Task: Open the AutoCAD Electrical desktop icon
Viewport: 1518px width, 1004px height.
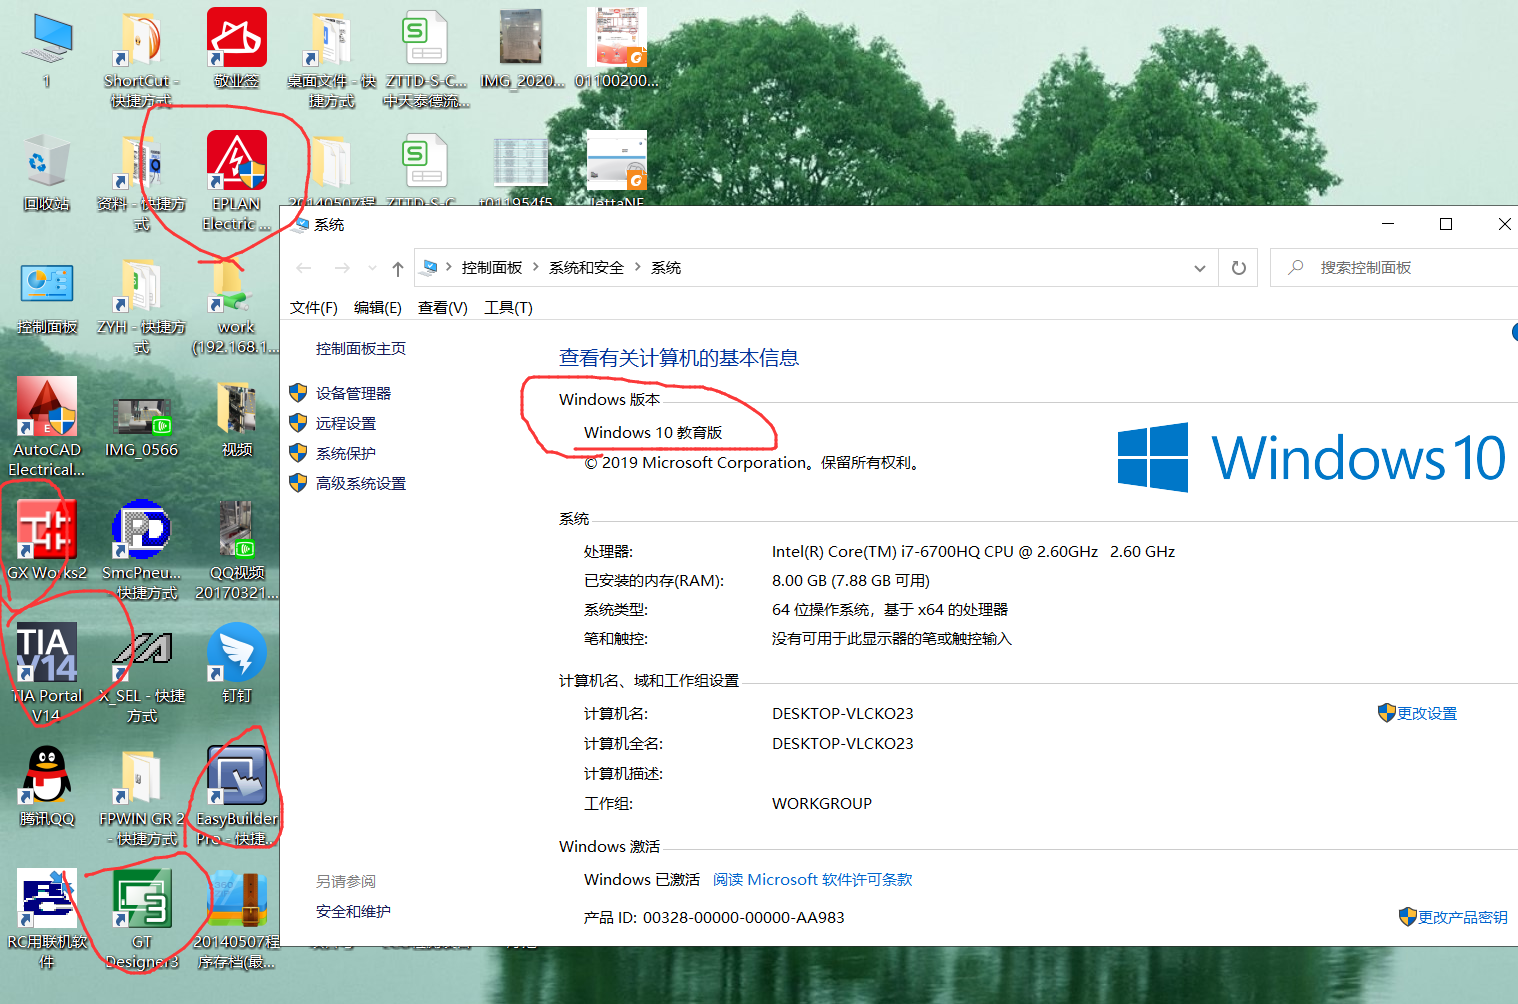Action: click(x=46, y=408)
